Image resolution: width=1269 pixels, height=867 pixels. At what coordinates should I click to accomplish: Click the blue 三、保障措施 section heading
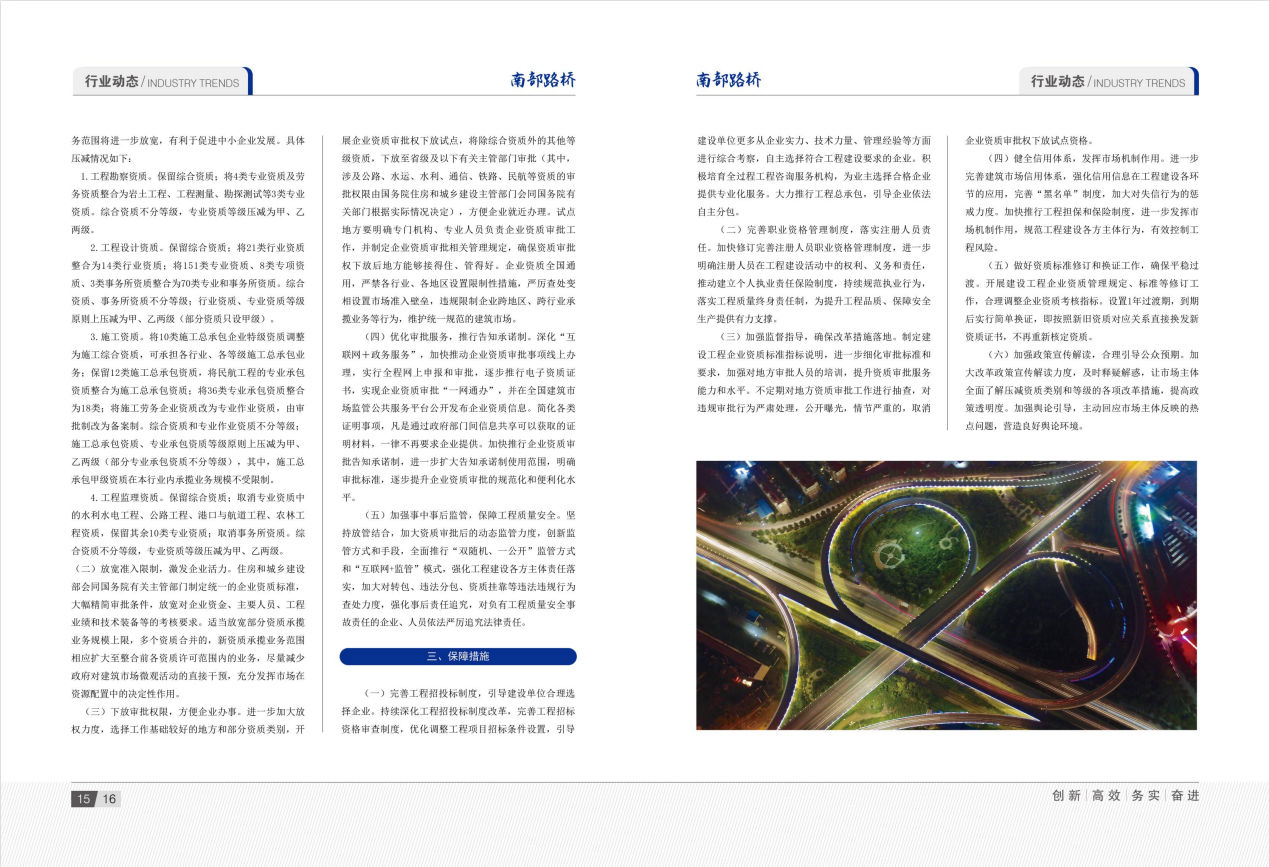[458, 657]
